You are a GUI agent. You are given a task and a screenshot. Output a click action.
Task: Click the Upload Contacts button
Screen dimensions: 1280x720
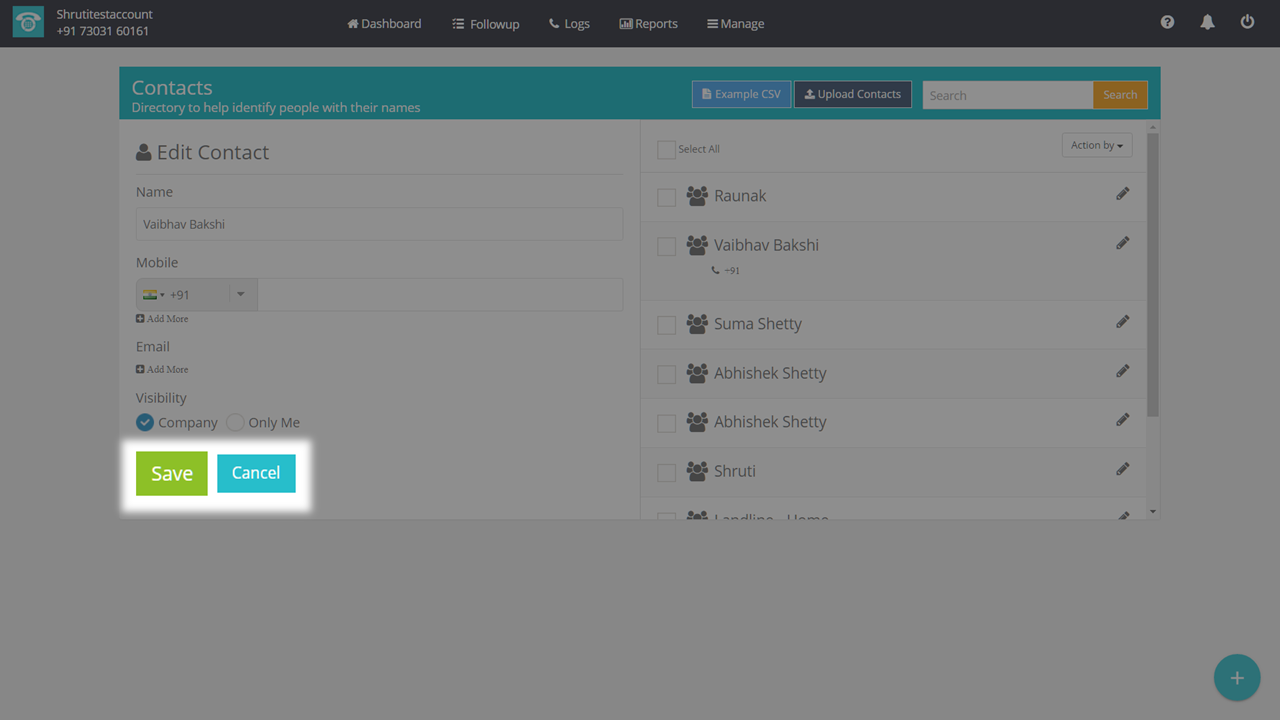click(x=852, y=95)
